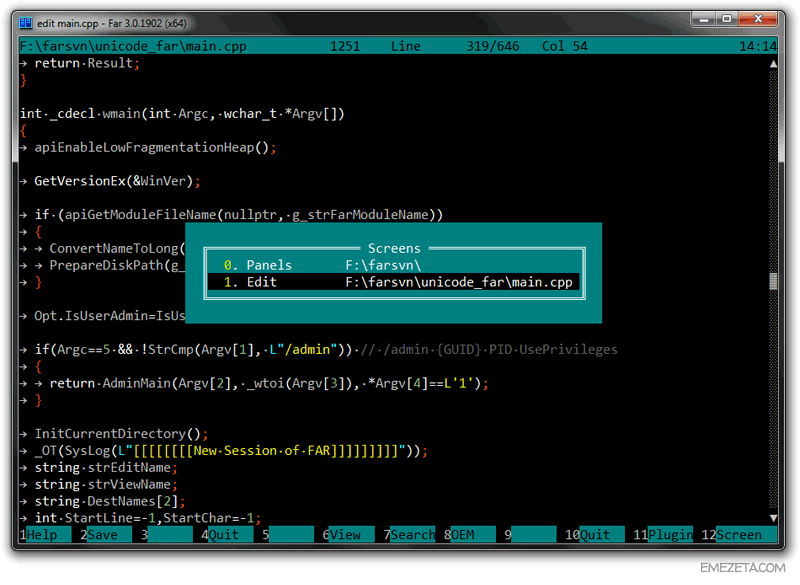Minimize the Far window
The height and width of the screenshot is (585, 800).
(704, 19)
